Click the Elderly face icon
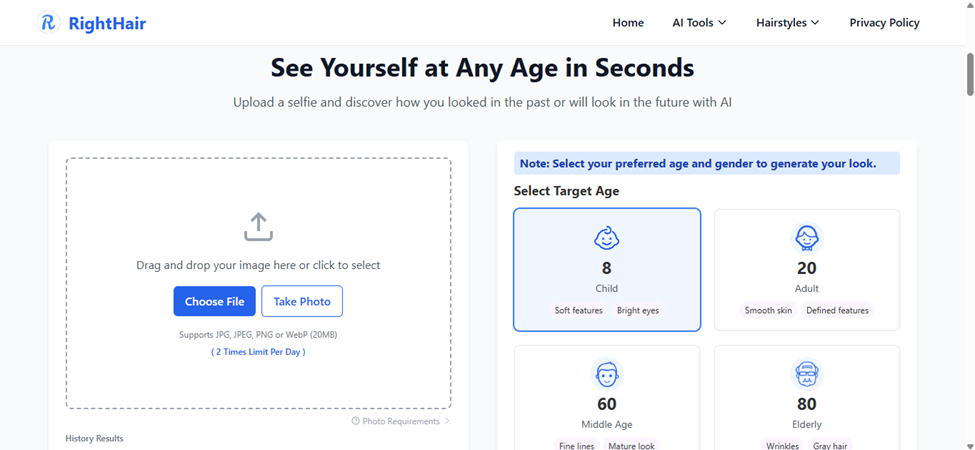This screenshot has height=450, width=975. click(806, 374)
